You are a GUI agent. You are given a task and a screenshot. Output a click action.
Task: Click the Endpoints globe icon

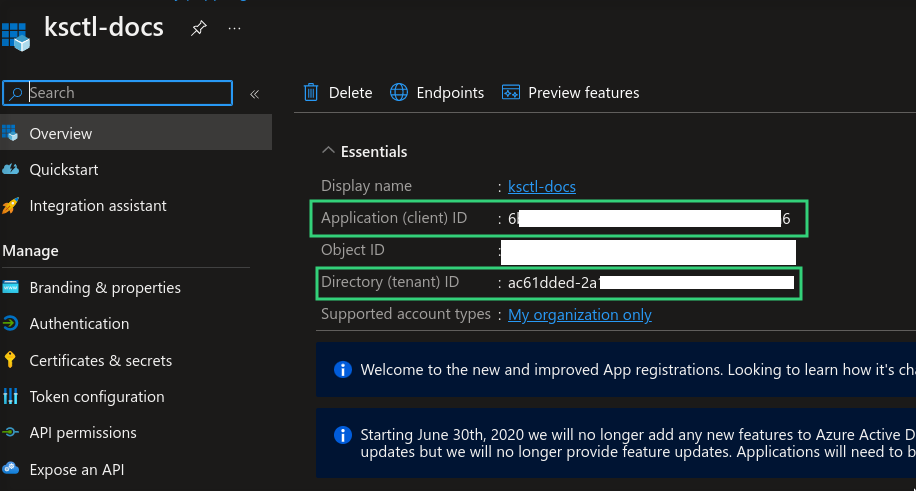coord(399,92)
